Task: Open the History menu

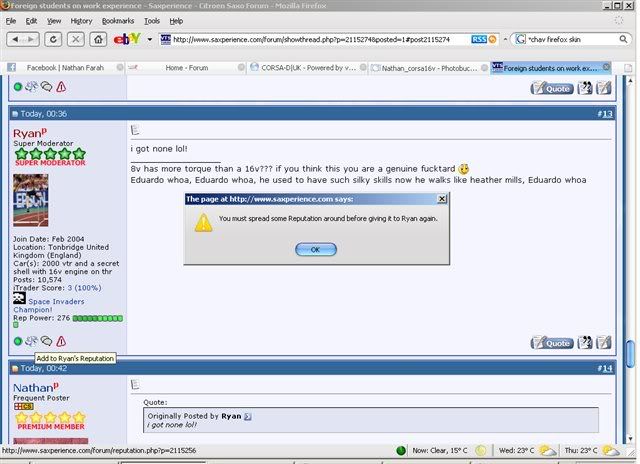Action: coord(82,20)
